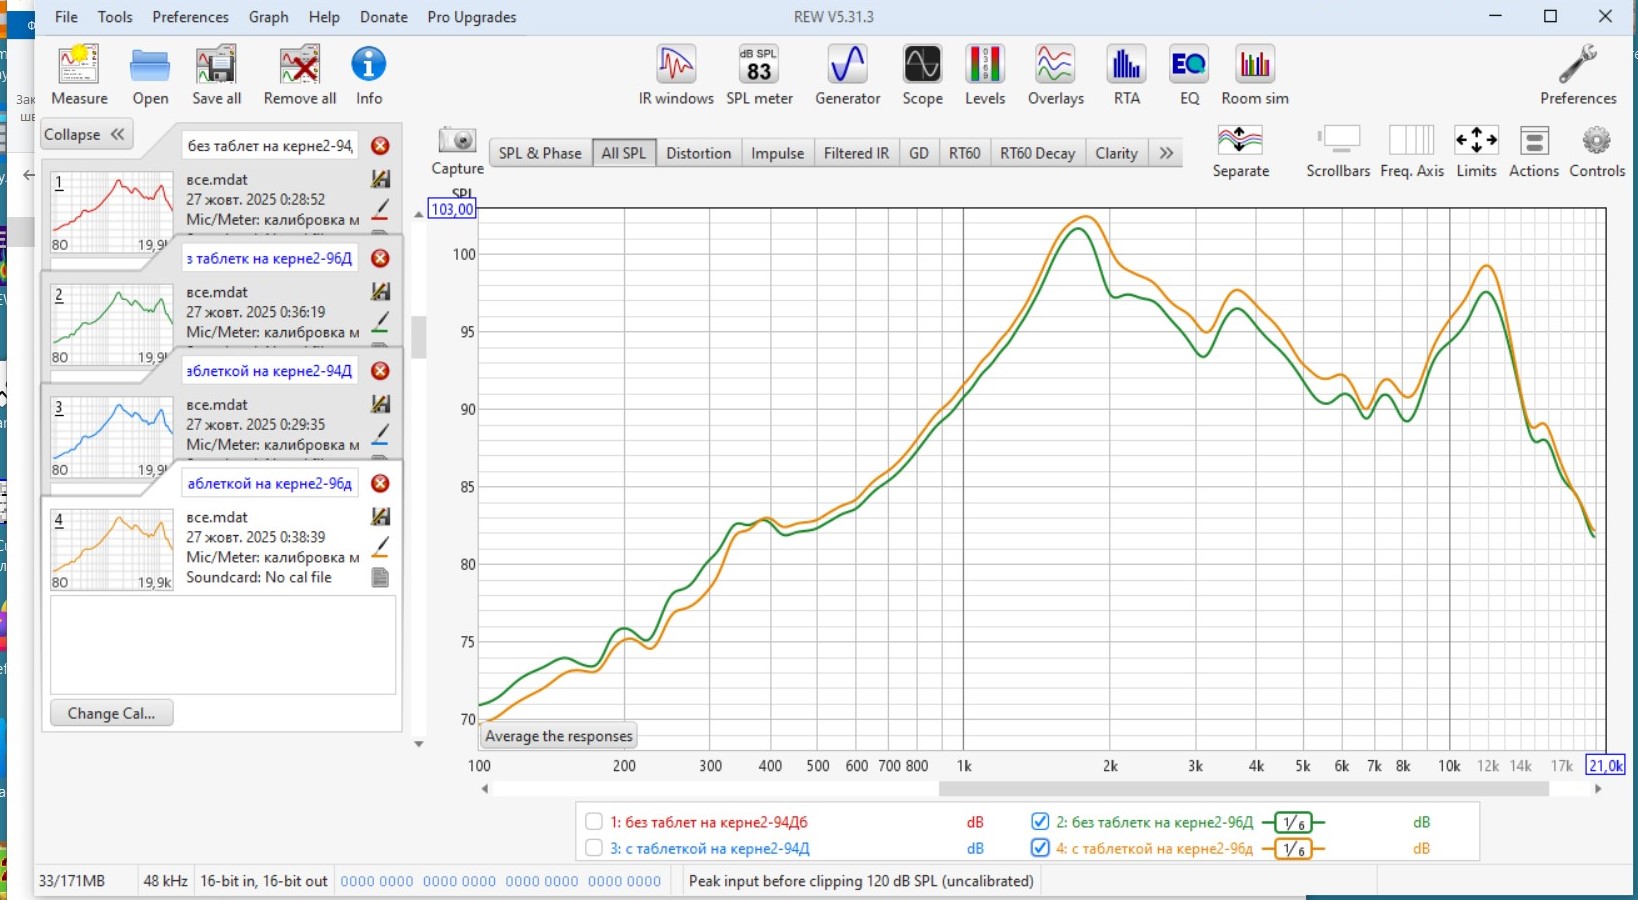Screen dimensions: 1638x900
Task: Open the Scope tool
Action: pyautogui.click(x=922, y=75)
